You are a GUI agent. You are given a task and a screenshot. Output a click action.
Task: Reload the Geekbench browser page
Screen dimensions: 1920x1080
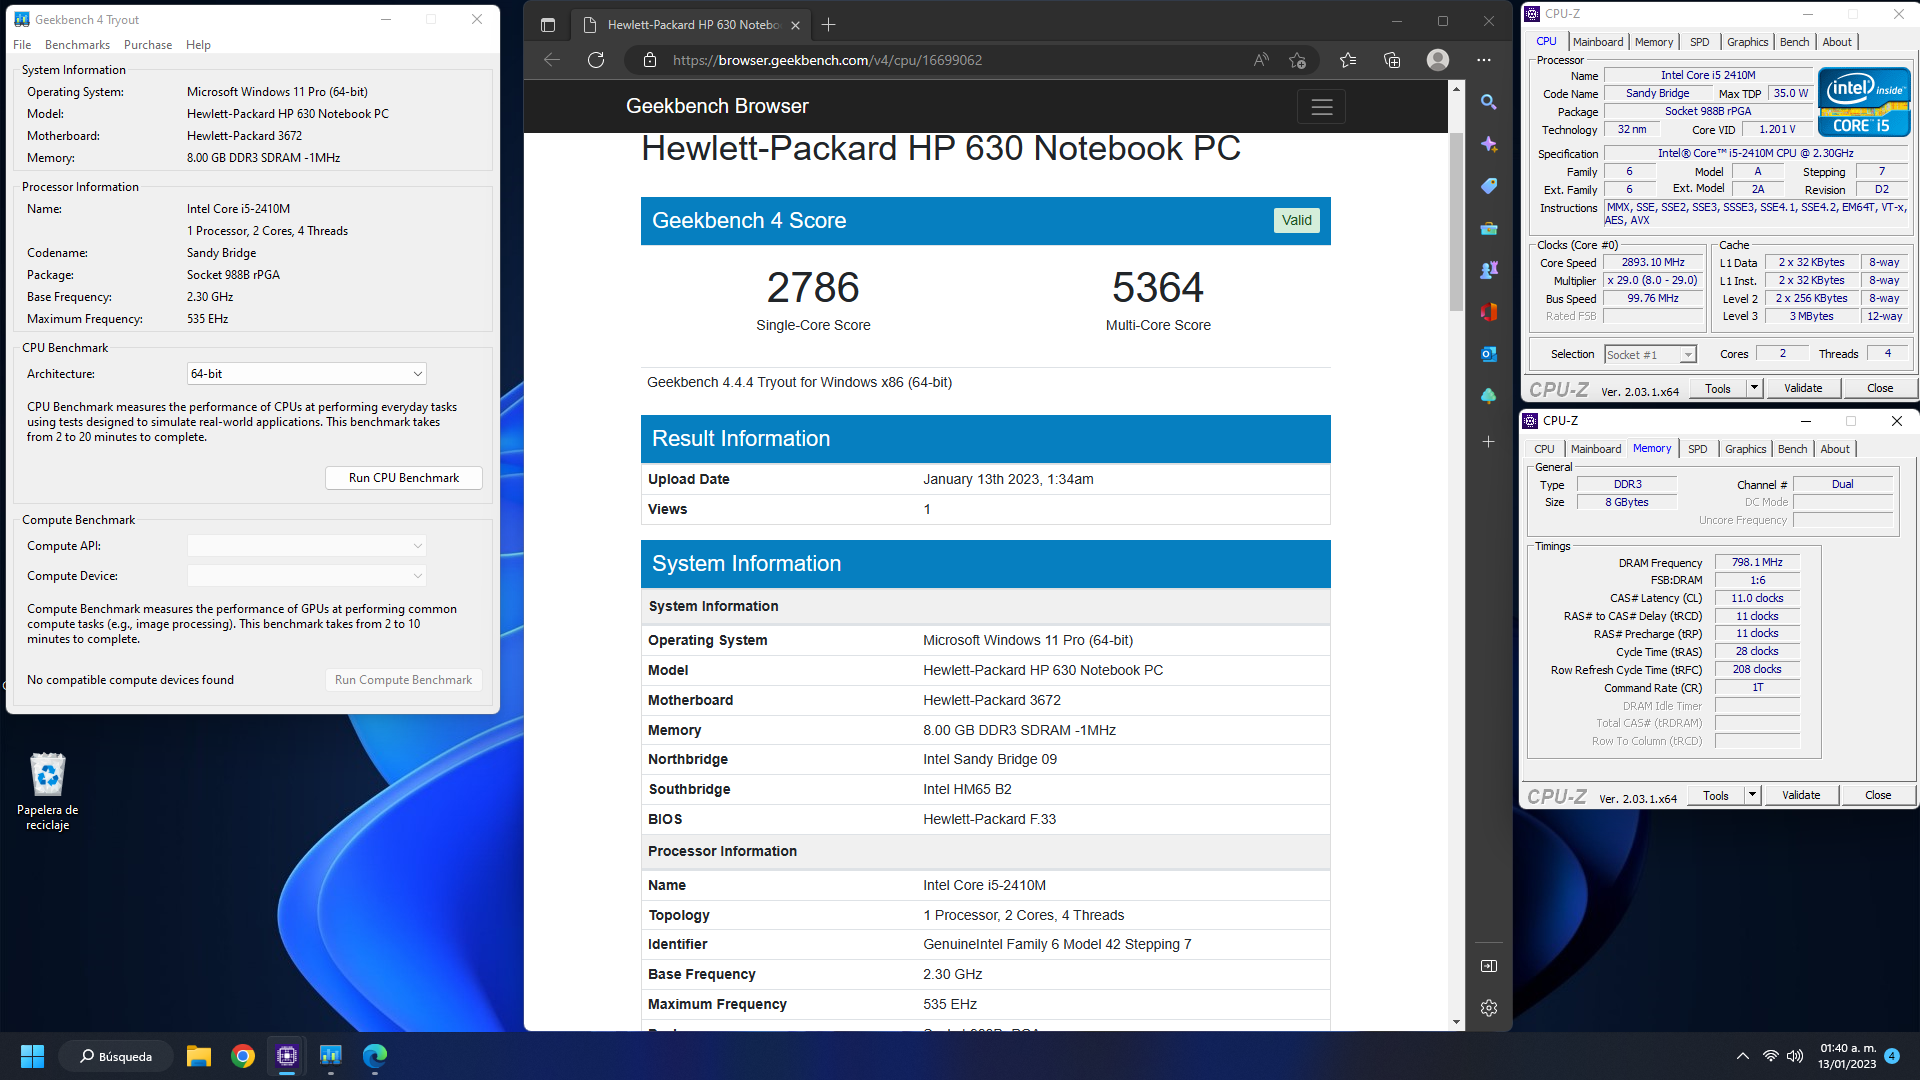[x=596, y=60]
